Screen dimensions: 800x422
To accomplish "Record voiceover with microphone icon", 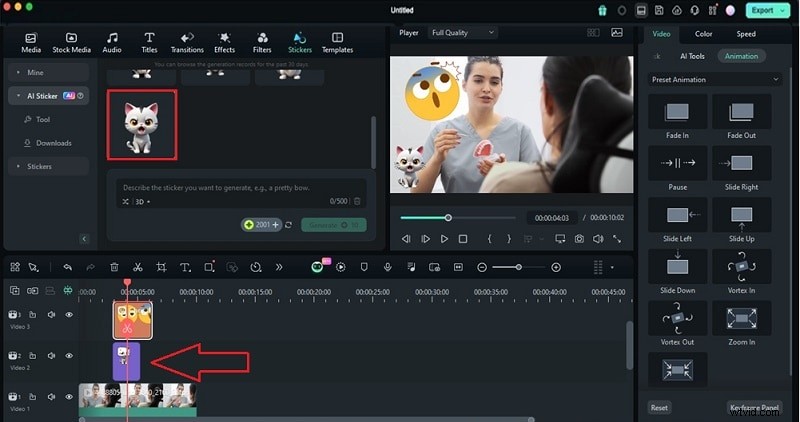I will coord(388,267).
